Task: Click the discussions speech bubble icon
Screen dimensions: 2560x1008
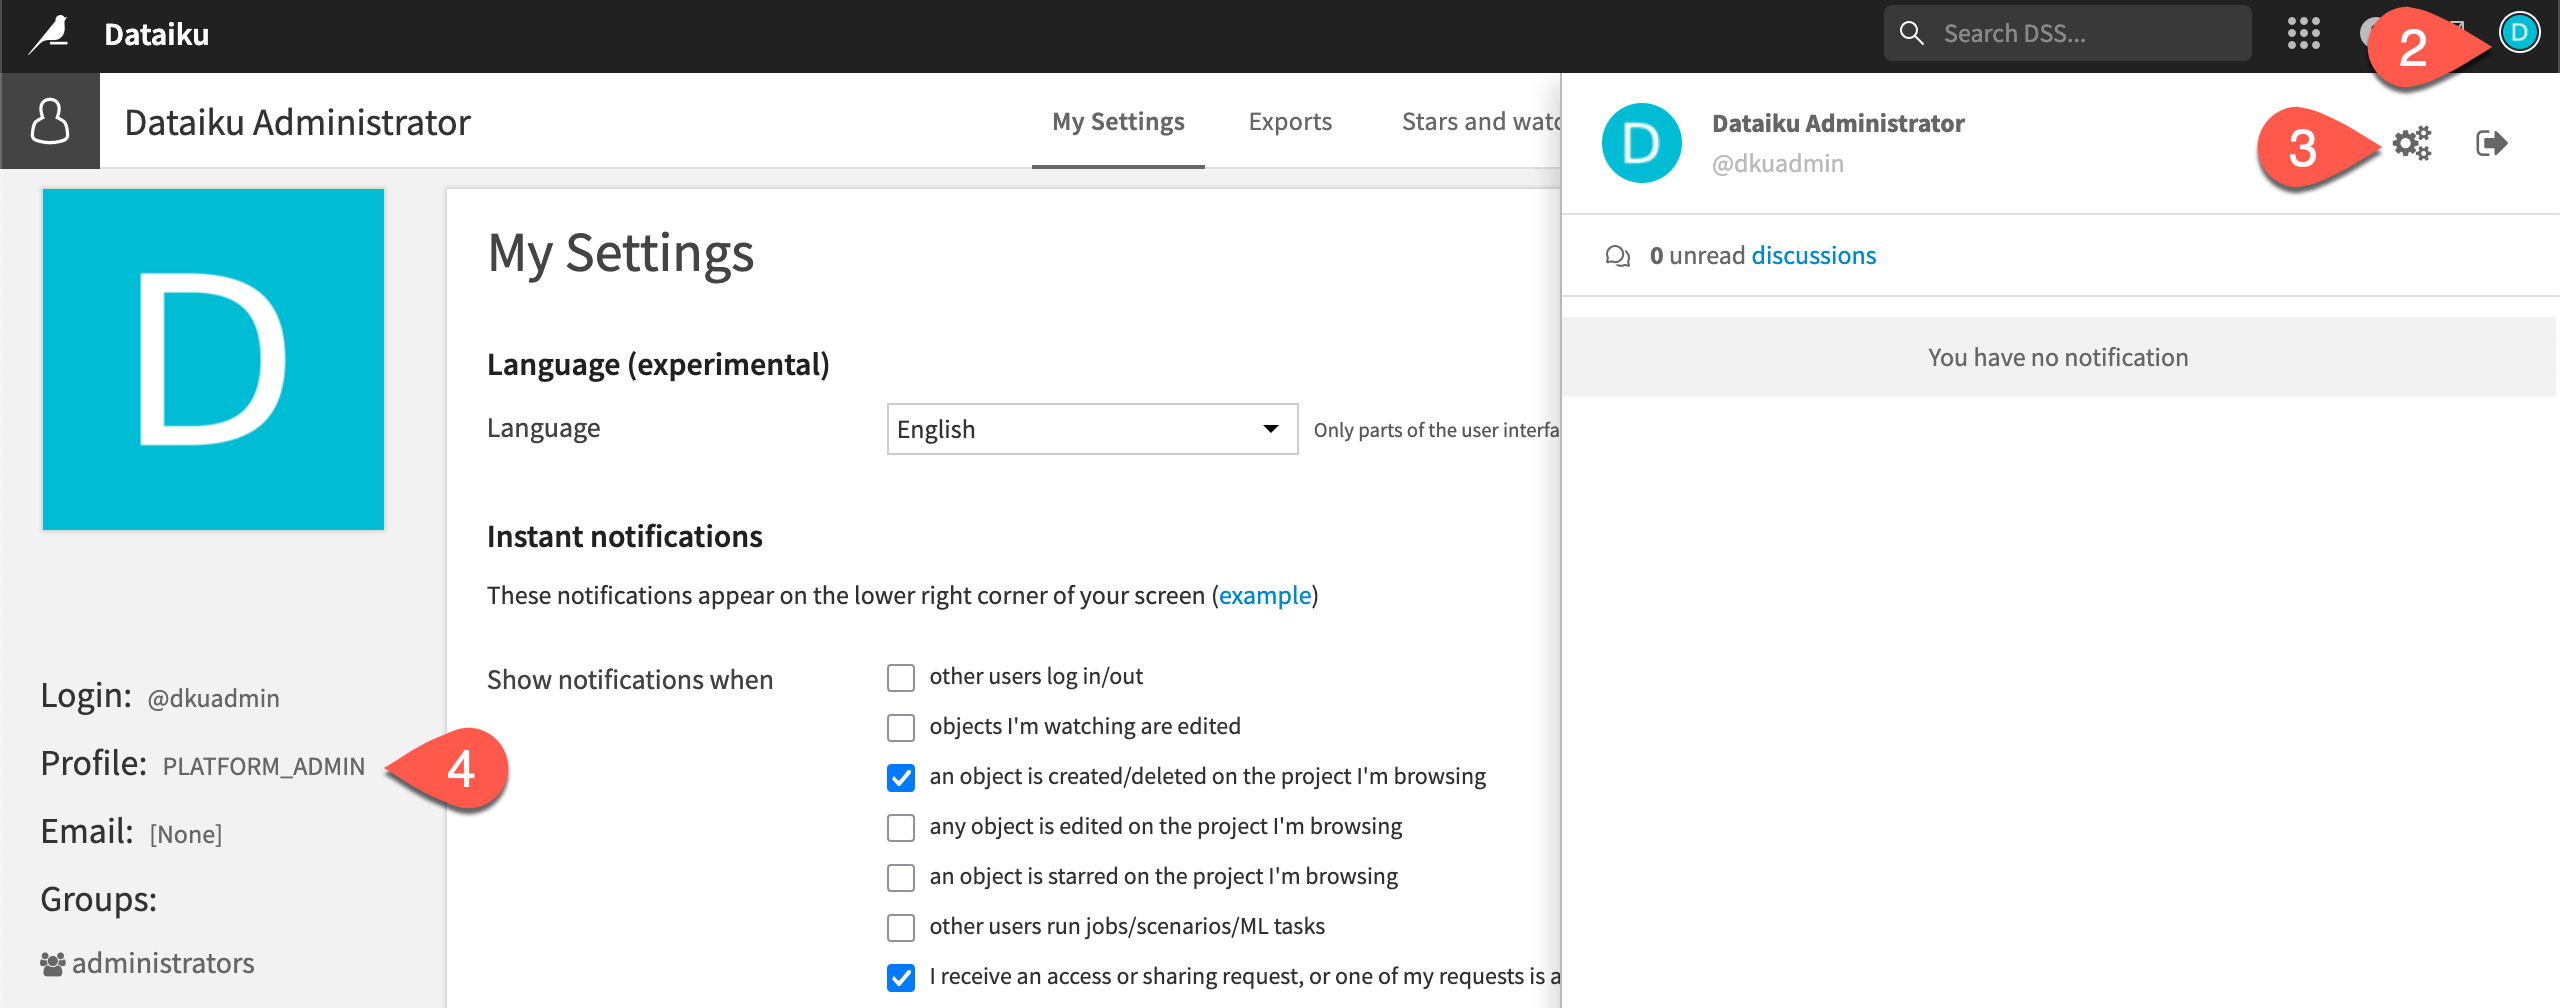Action: (x=1617, y=256)
